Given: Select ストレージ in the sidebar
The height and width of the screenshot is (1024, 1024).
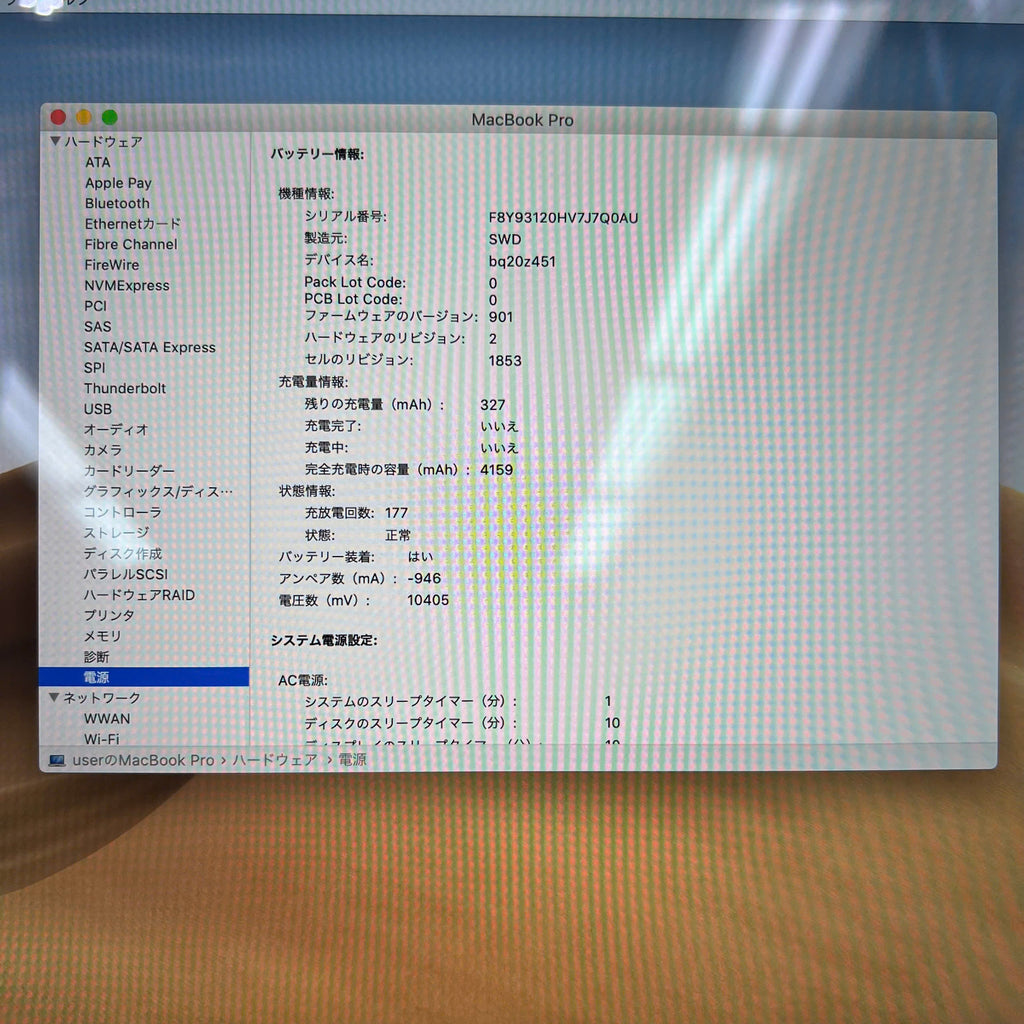Looking at the screenshot, I should click(x=116, y=532).
